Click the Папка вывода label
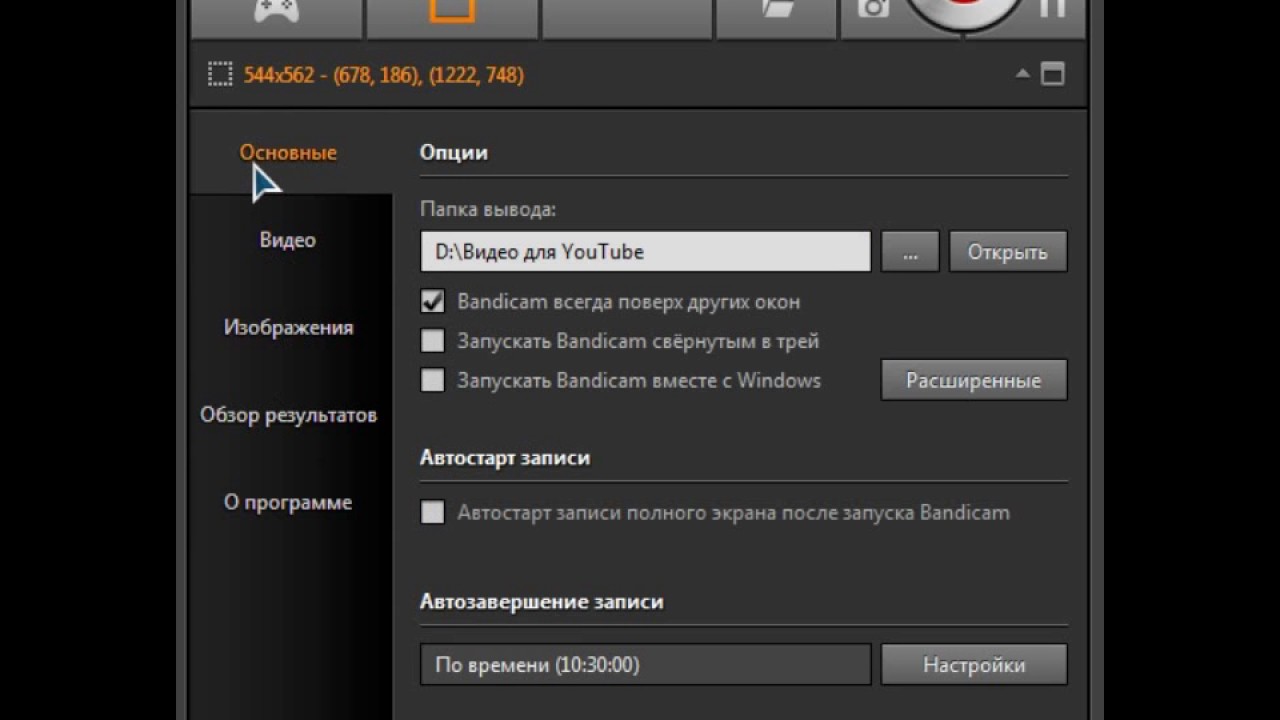This screenshot has width=1280, height=720. (x=488, y=210)
